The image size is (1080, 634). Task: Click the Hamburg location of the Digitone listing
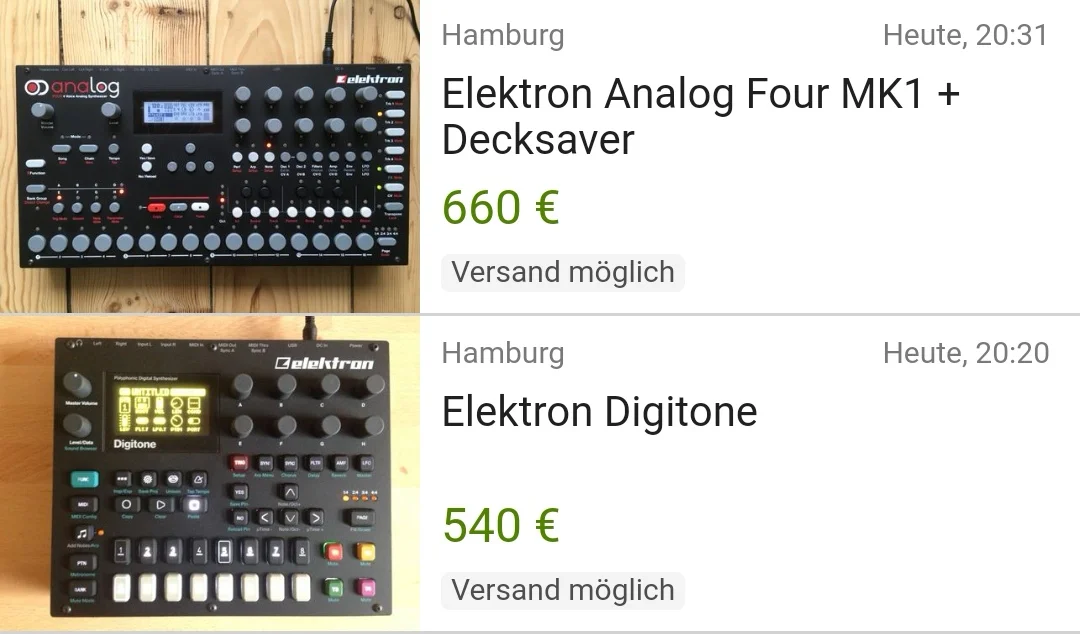503,353
